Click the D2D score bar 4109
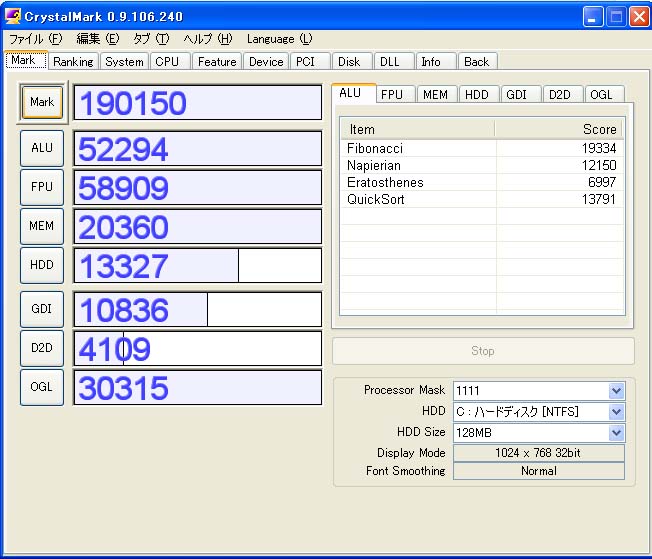The height and width of the screenshot is (559, 652). pyautogui.click(x=198, y=348)
